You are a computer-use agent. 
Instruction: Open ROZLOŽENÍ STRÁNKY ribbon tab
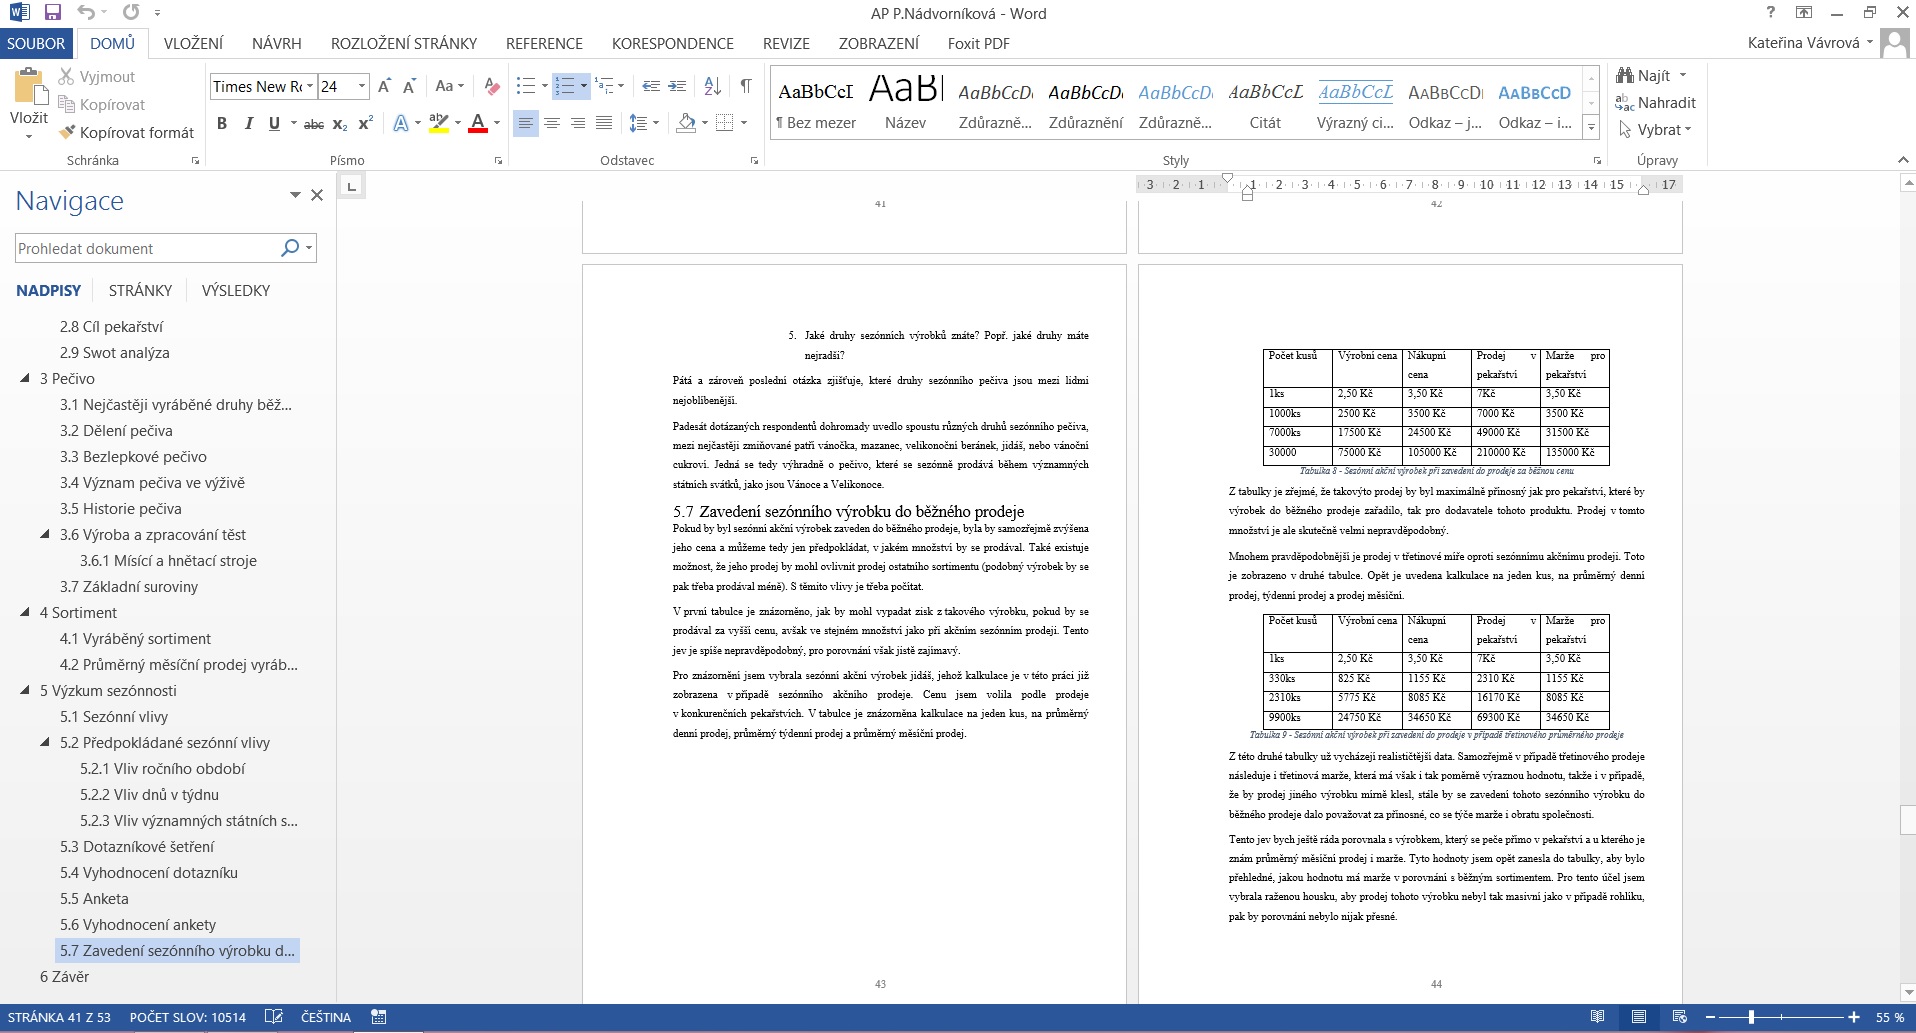pyautogui.click(x=404, y=43)
